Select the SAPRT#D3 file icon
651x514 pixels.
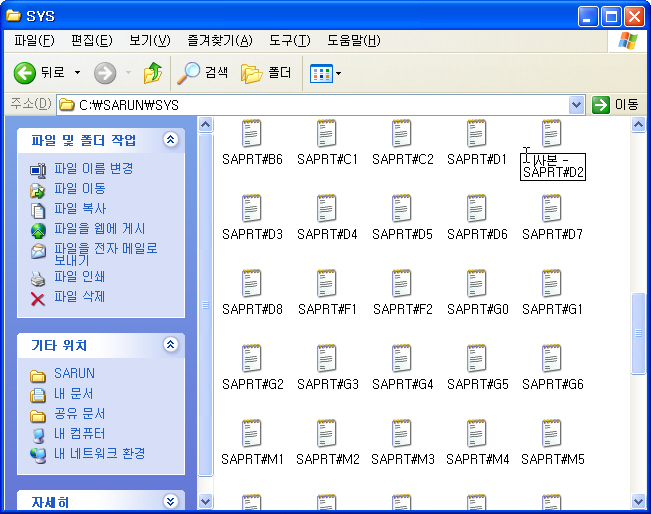[x=252, y=208]
